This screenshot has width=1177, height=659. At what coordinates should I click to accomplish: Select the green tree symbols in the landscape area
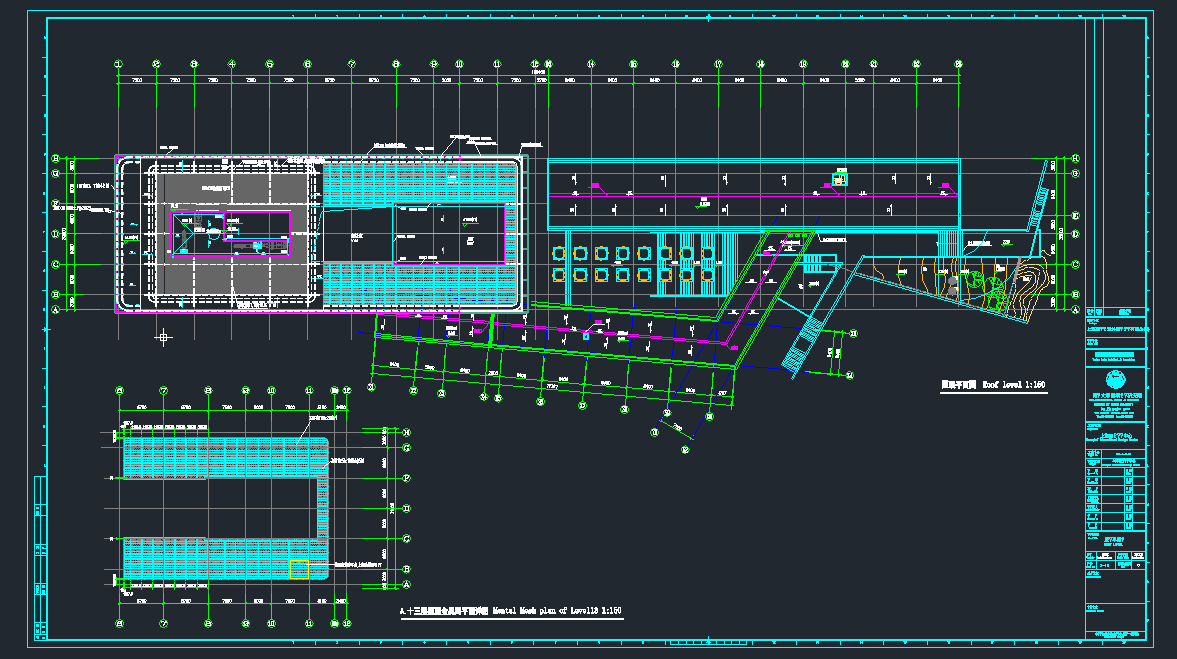994,290
